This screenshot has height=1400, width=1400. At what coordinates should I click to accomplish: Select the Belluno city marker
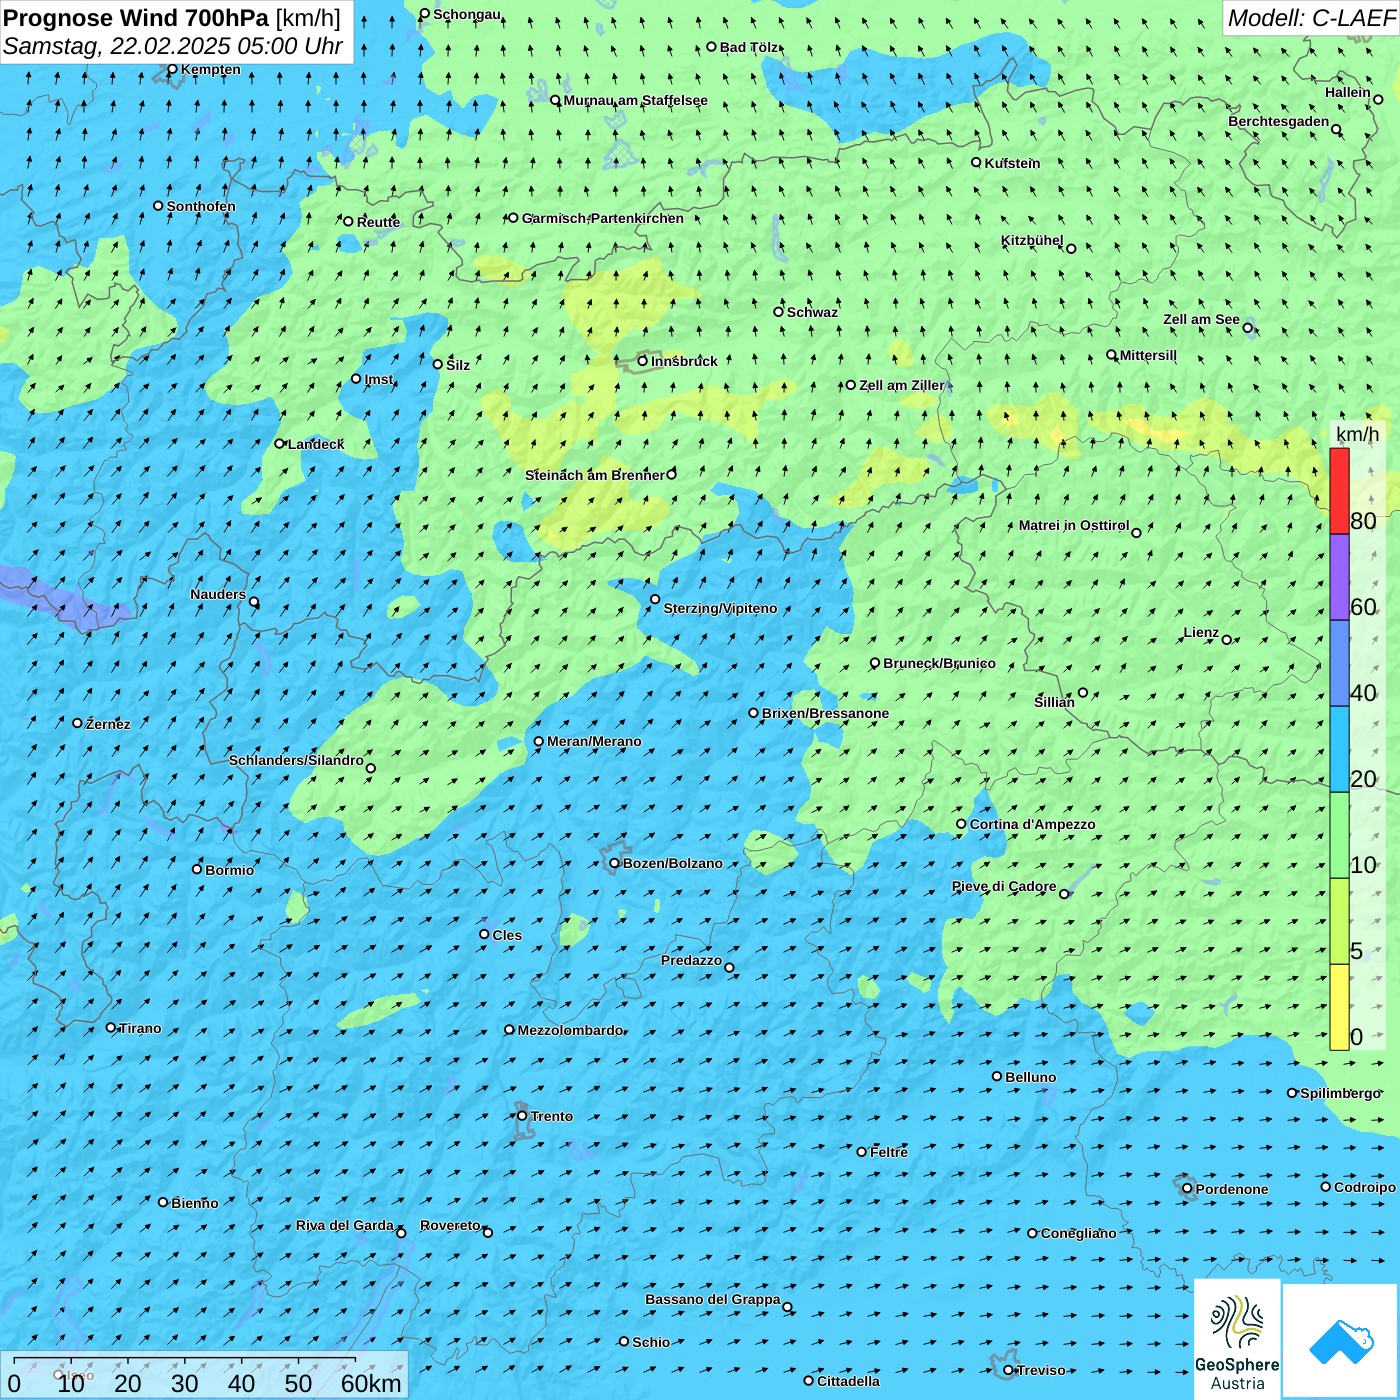(997, 1076)
